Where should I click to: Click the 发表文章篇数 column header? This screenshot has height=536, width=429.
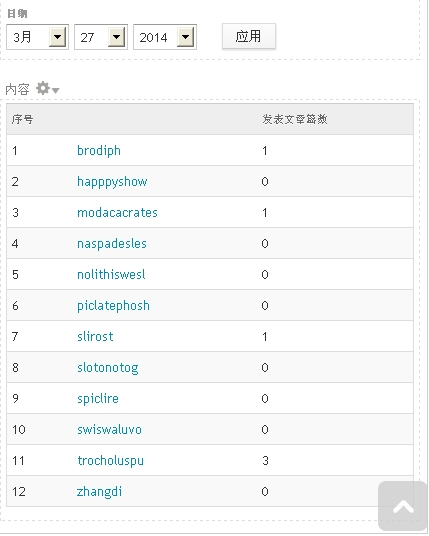click(x=295, y=119)
